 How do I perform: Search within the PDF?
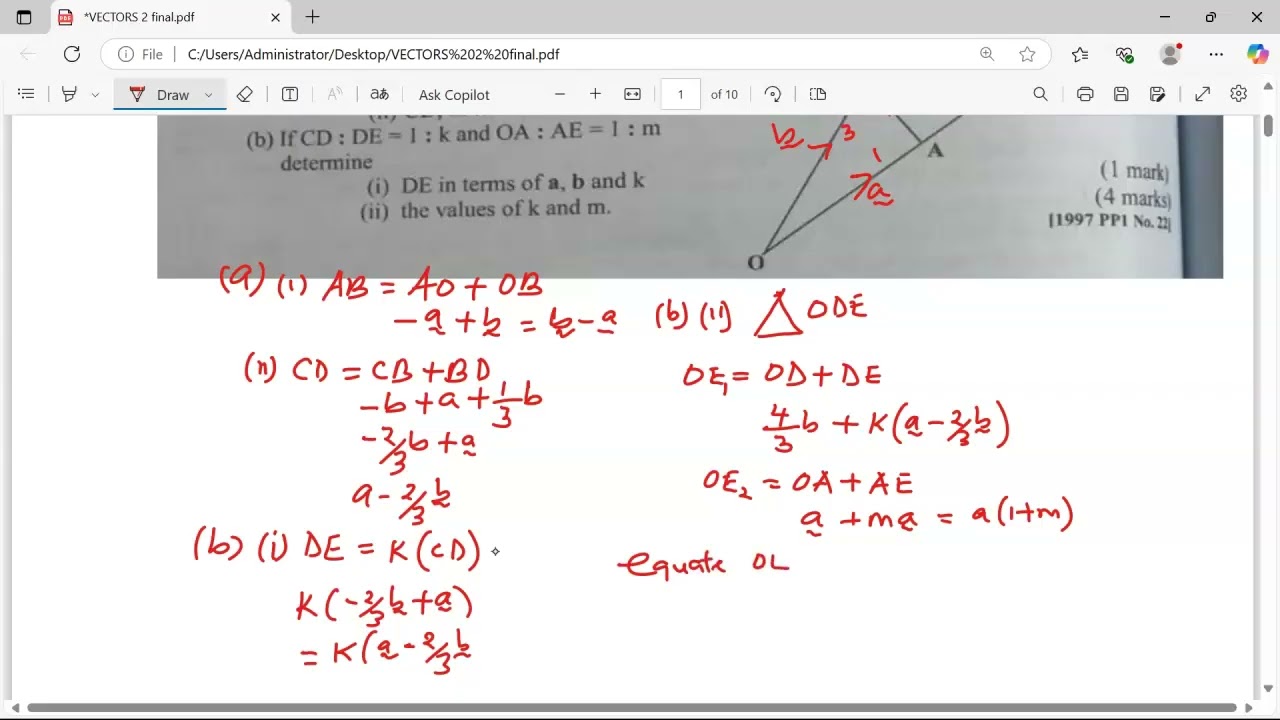coord(1040,94)
